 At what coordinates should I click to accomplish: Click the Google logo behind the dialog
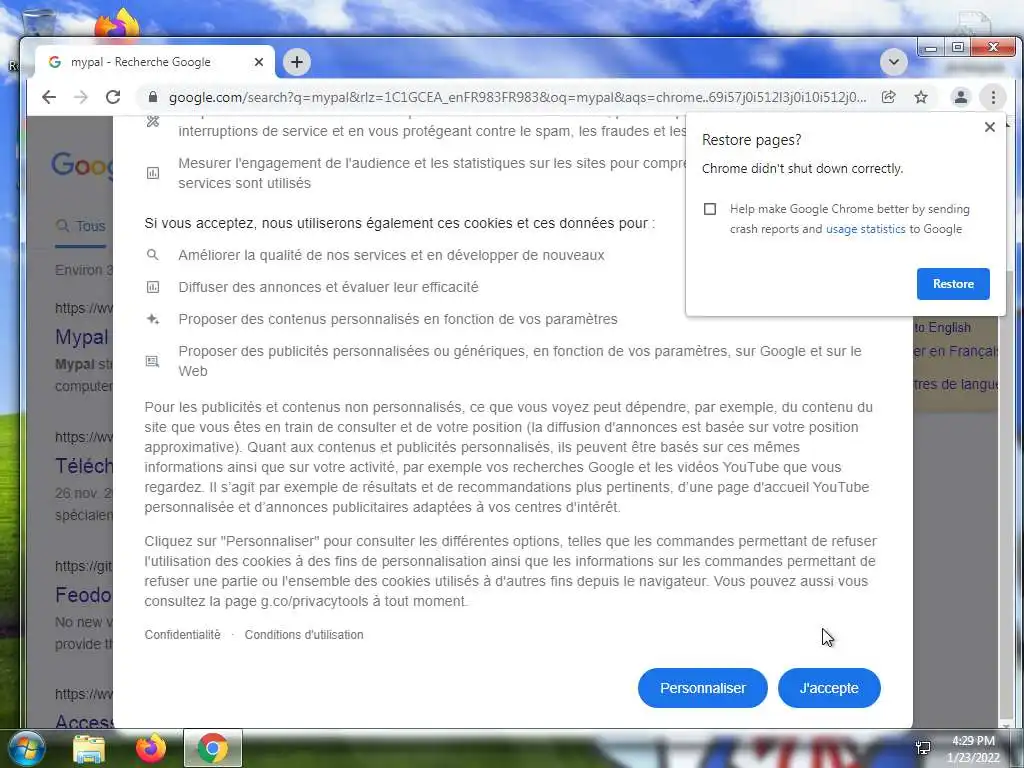(x=82, y=165)
